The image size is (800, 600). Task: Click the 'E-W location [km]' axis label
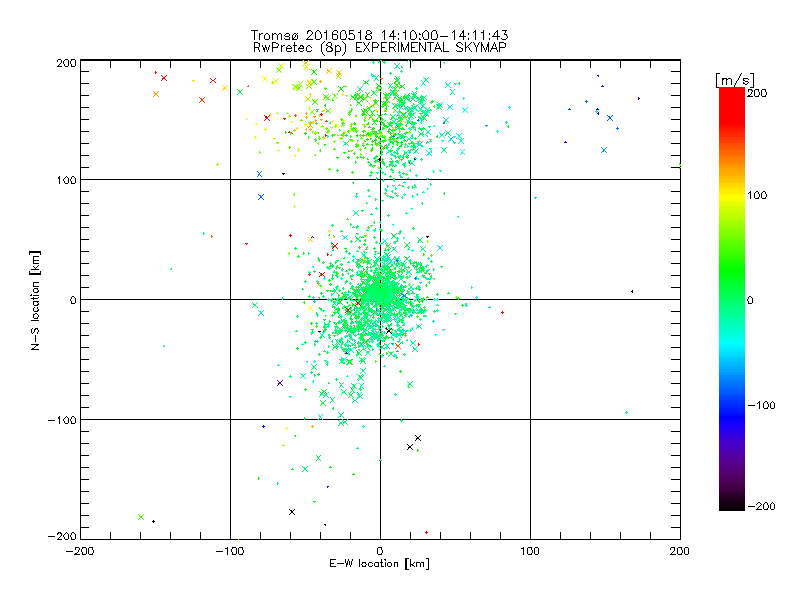[x=379, y=564]
